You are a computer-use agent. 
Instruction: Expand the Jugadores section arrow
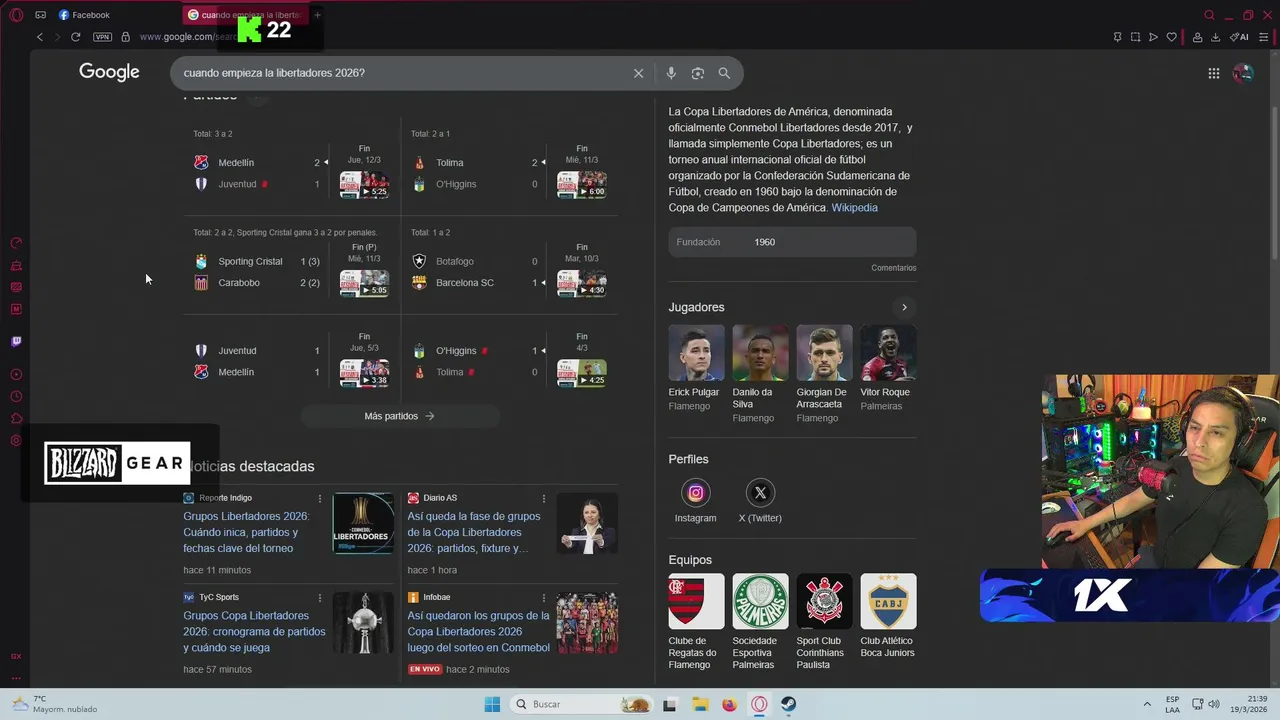click(904, 307)
